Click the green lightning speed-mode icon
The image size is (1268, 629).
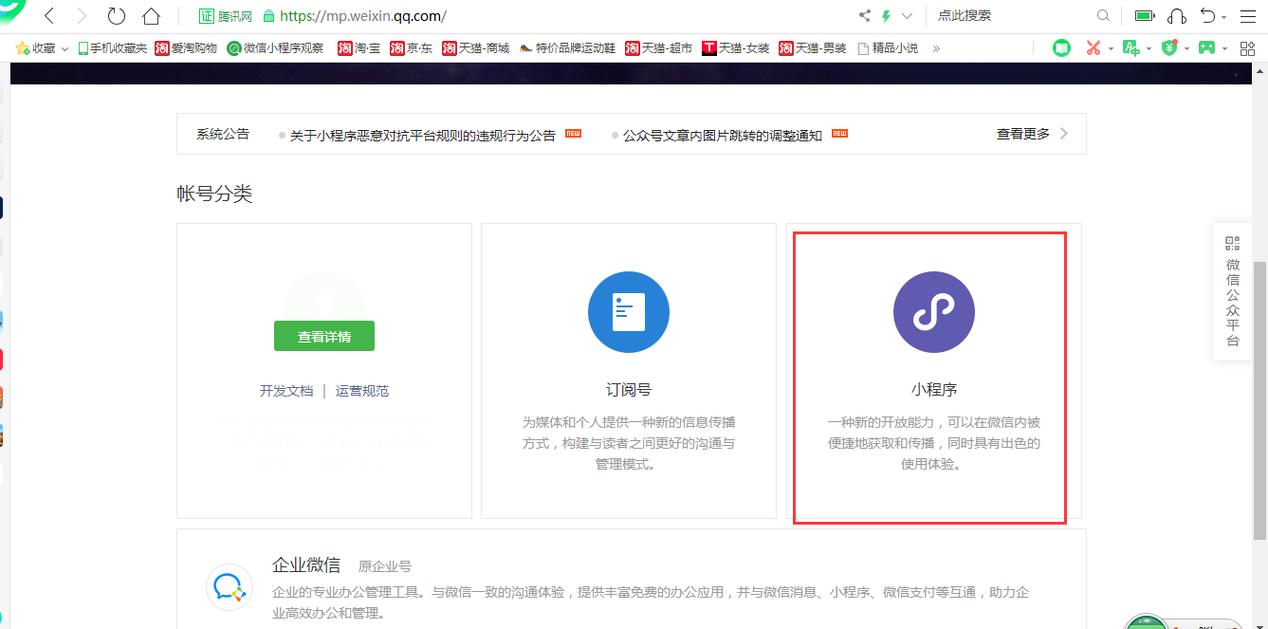click(x=886, y=16)
